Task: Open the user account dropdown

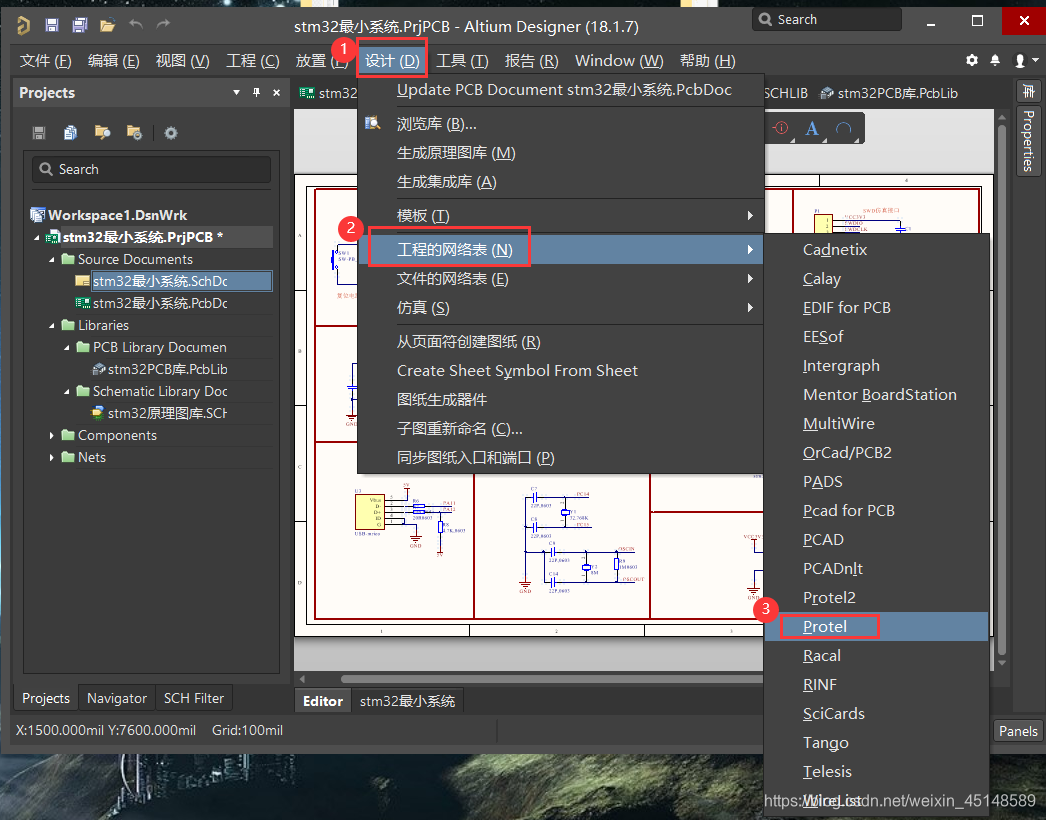Action: 1023,61
